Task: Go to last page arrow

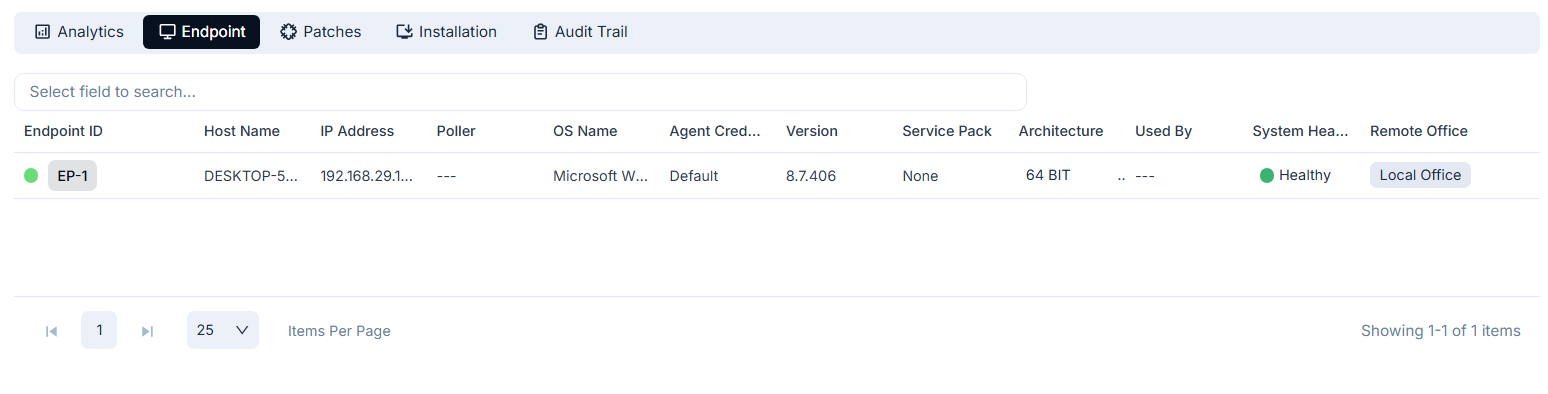Action: click(x=147, y=331)
